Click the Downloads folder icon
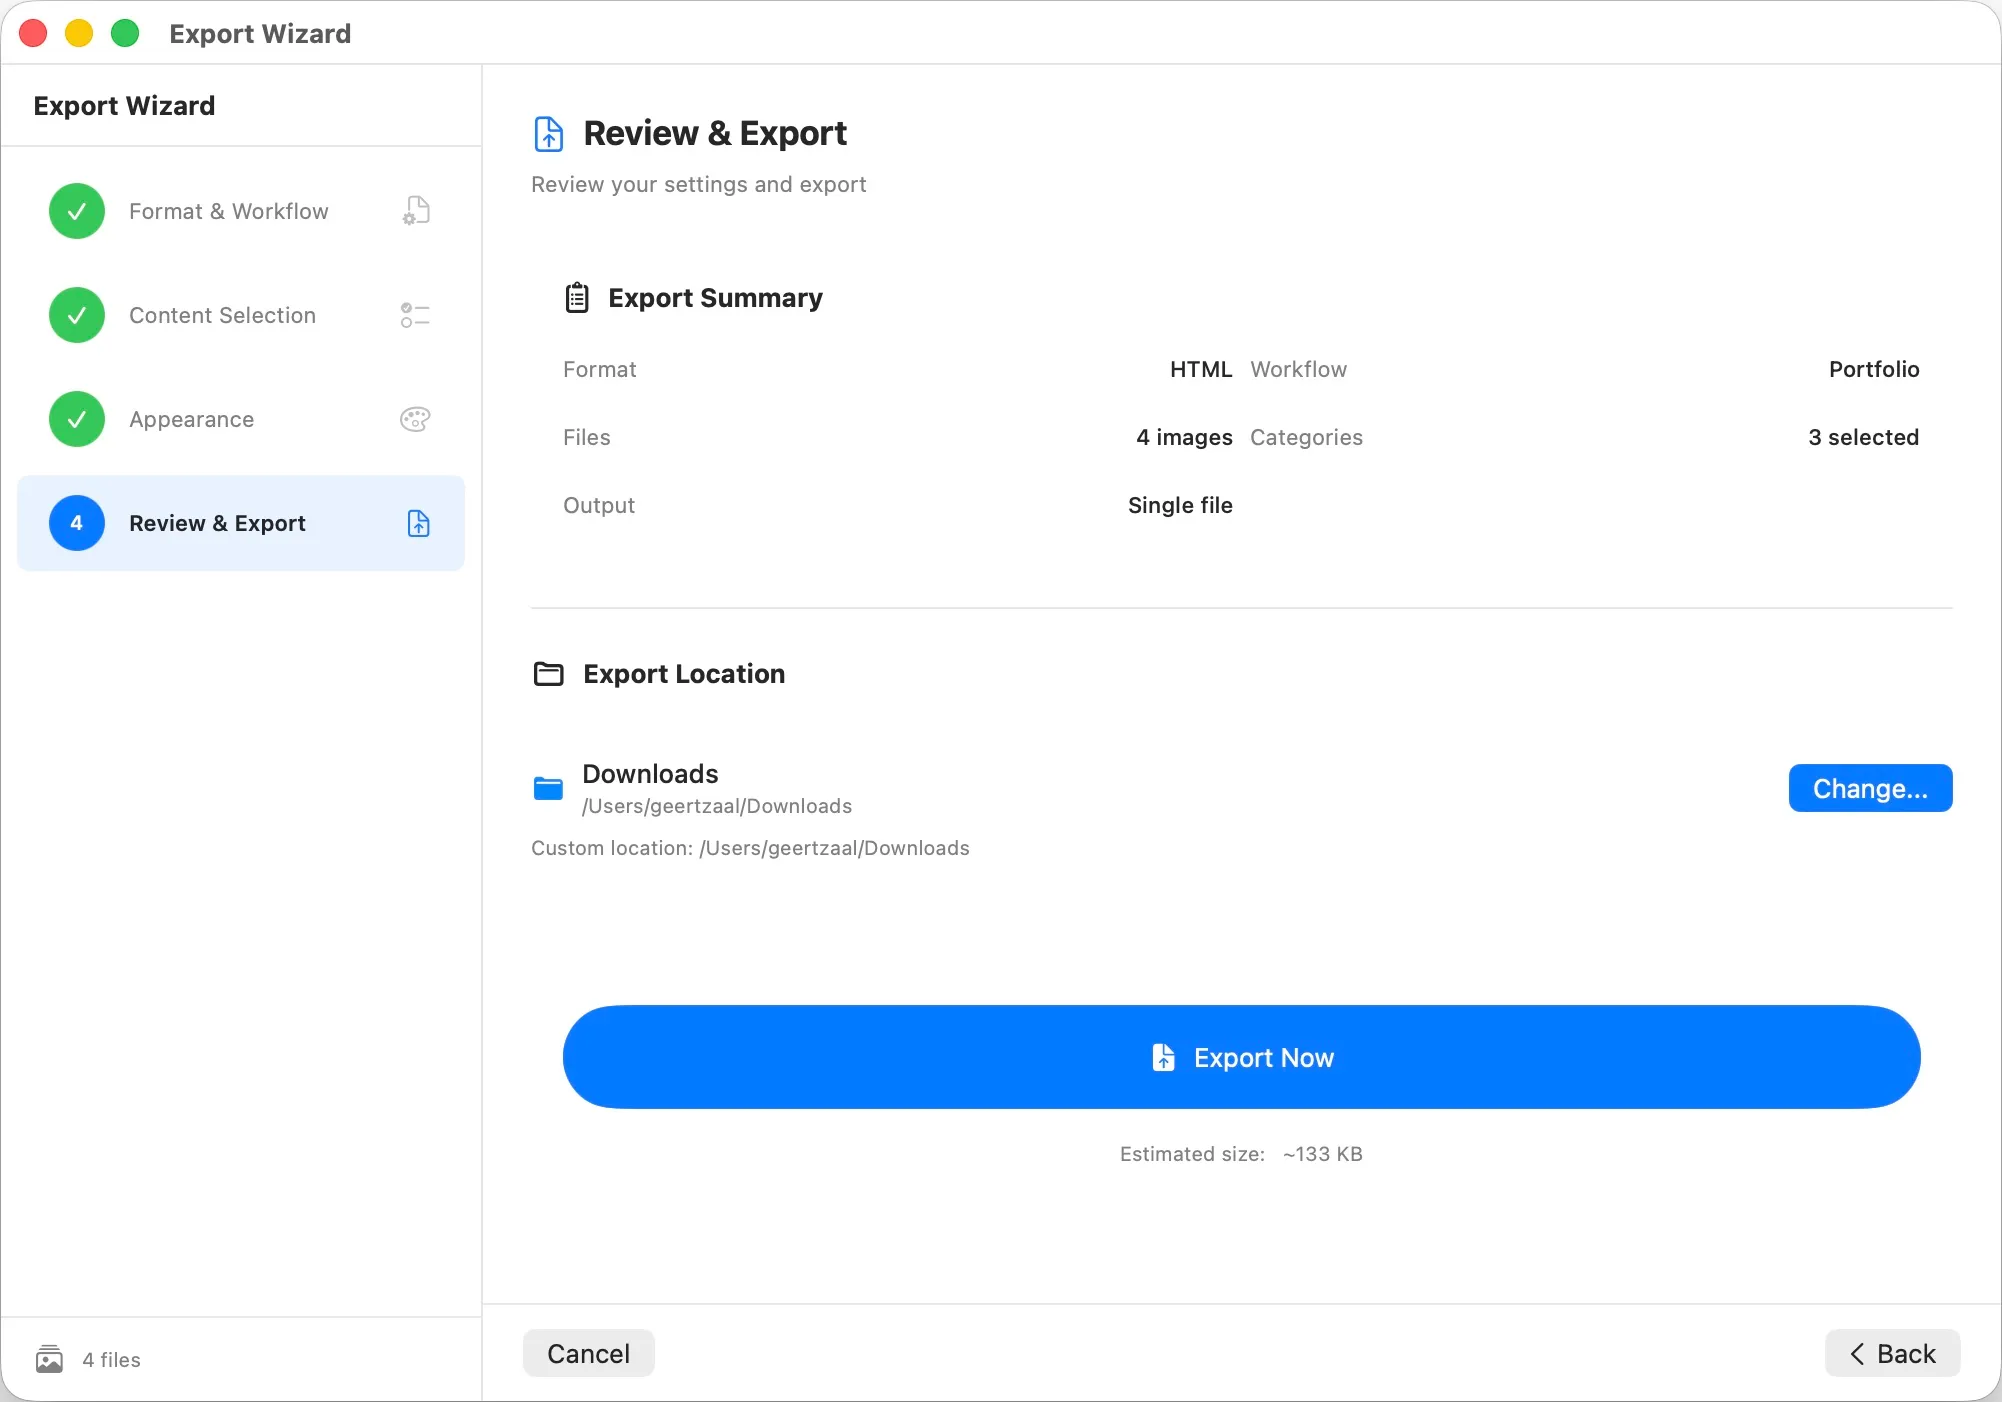The width and height of the screenshot is (2002, 1402). point(549,789)
